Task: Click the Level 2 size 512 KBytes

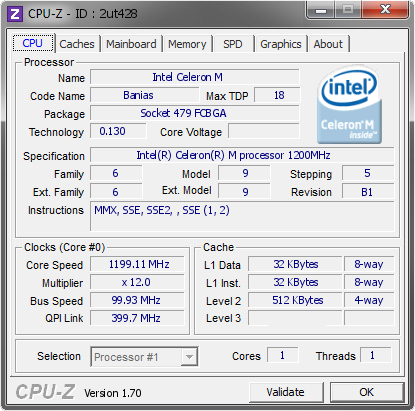Action: (x=295, y=300)
